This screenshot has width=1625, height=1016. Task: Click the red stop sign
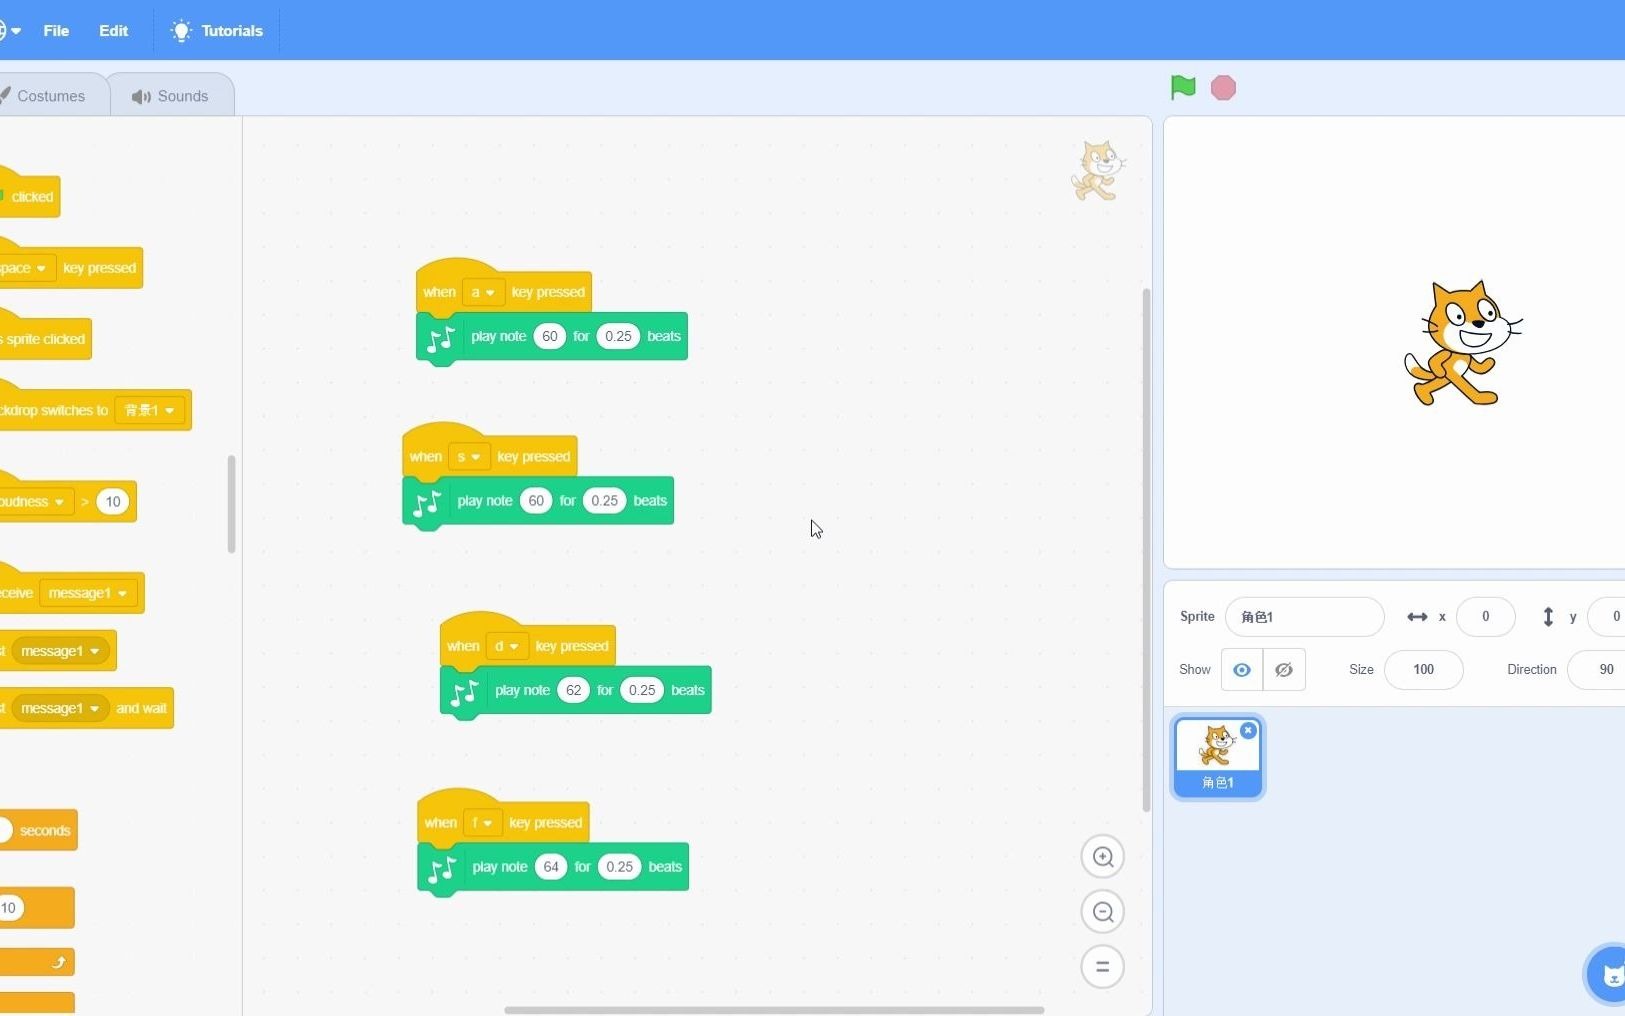coord(1223,88)
